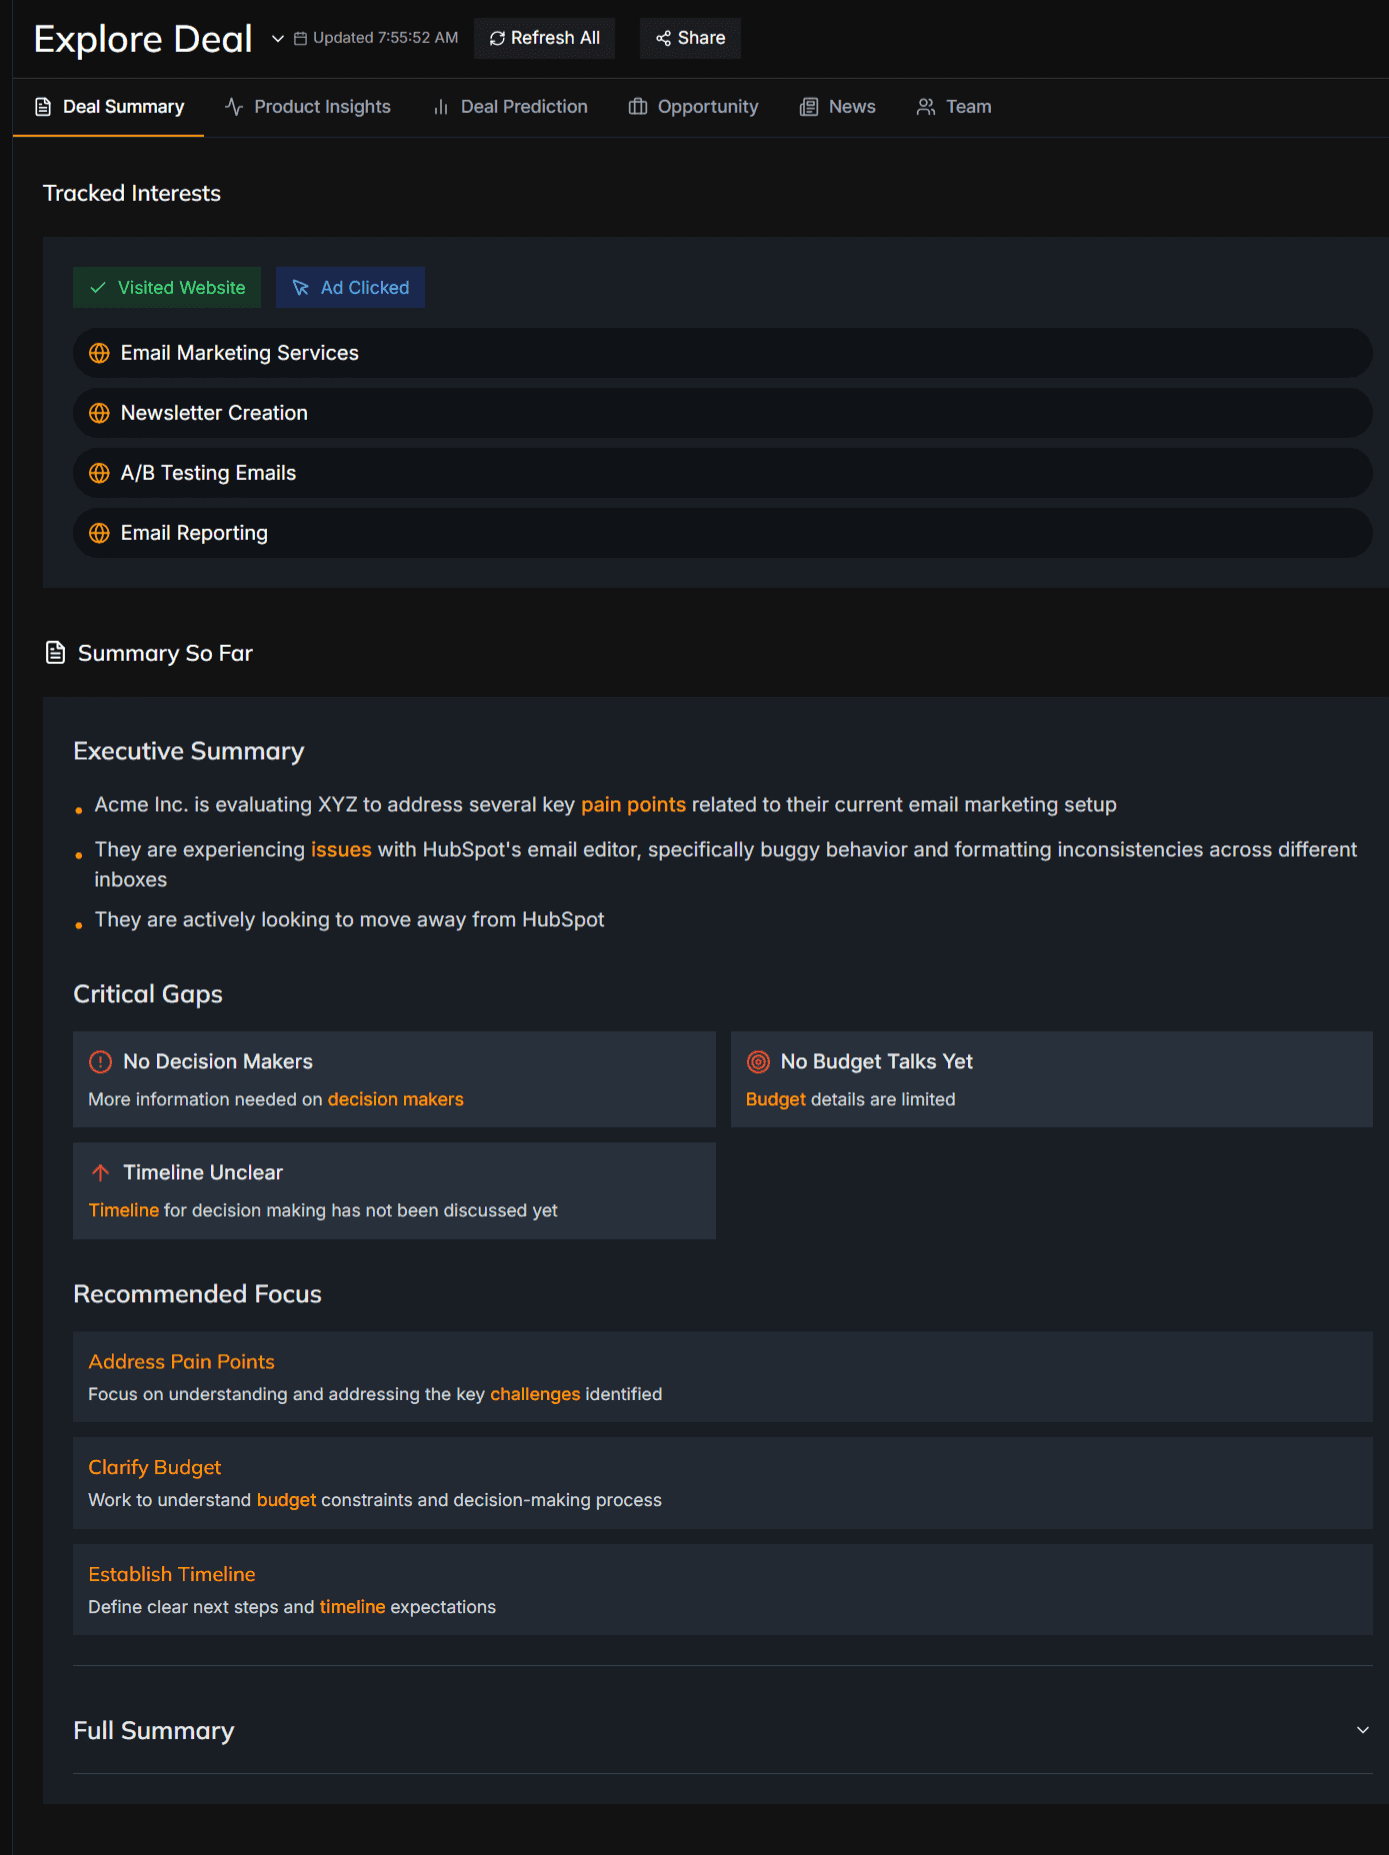Click the document icon beside Summary So Far
1389x1855 pixels.
click(56, 653)
